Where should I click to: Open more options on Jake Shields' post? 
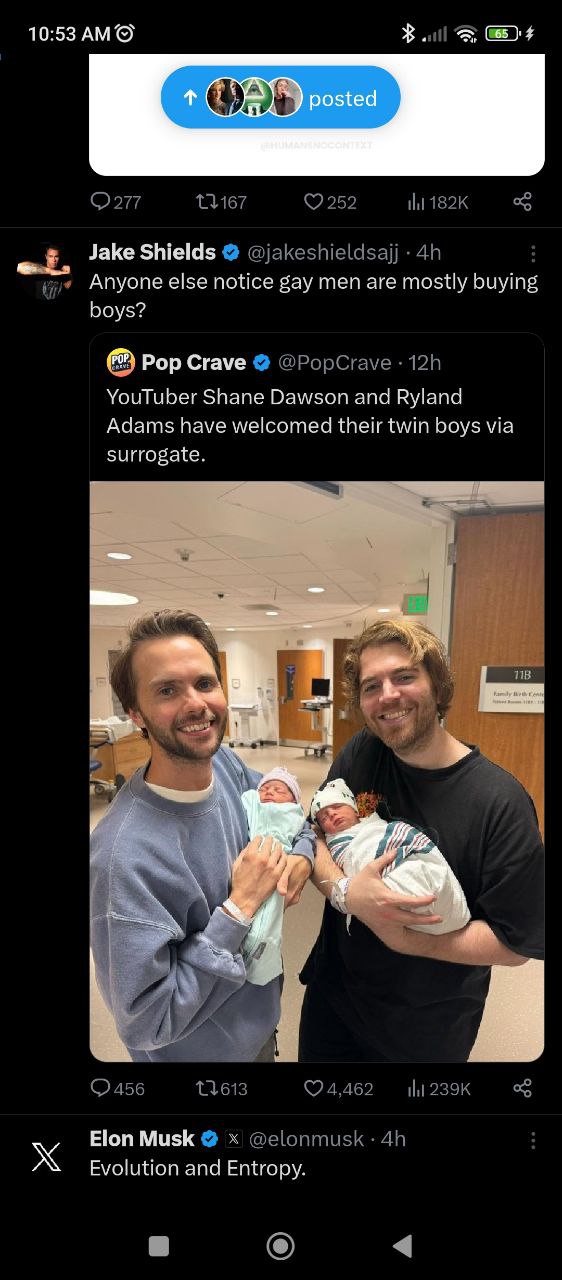533,253
